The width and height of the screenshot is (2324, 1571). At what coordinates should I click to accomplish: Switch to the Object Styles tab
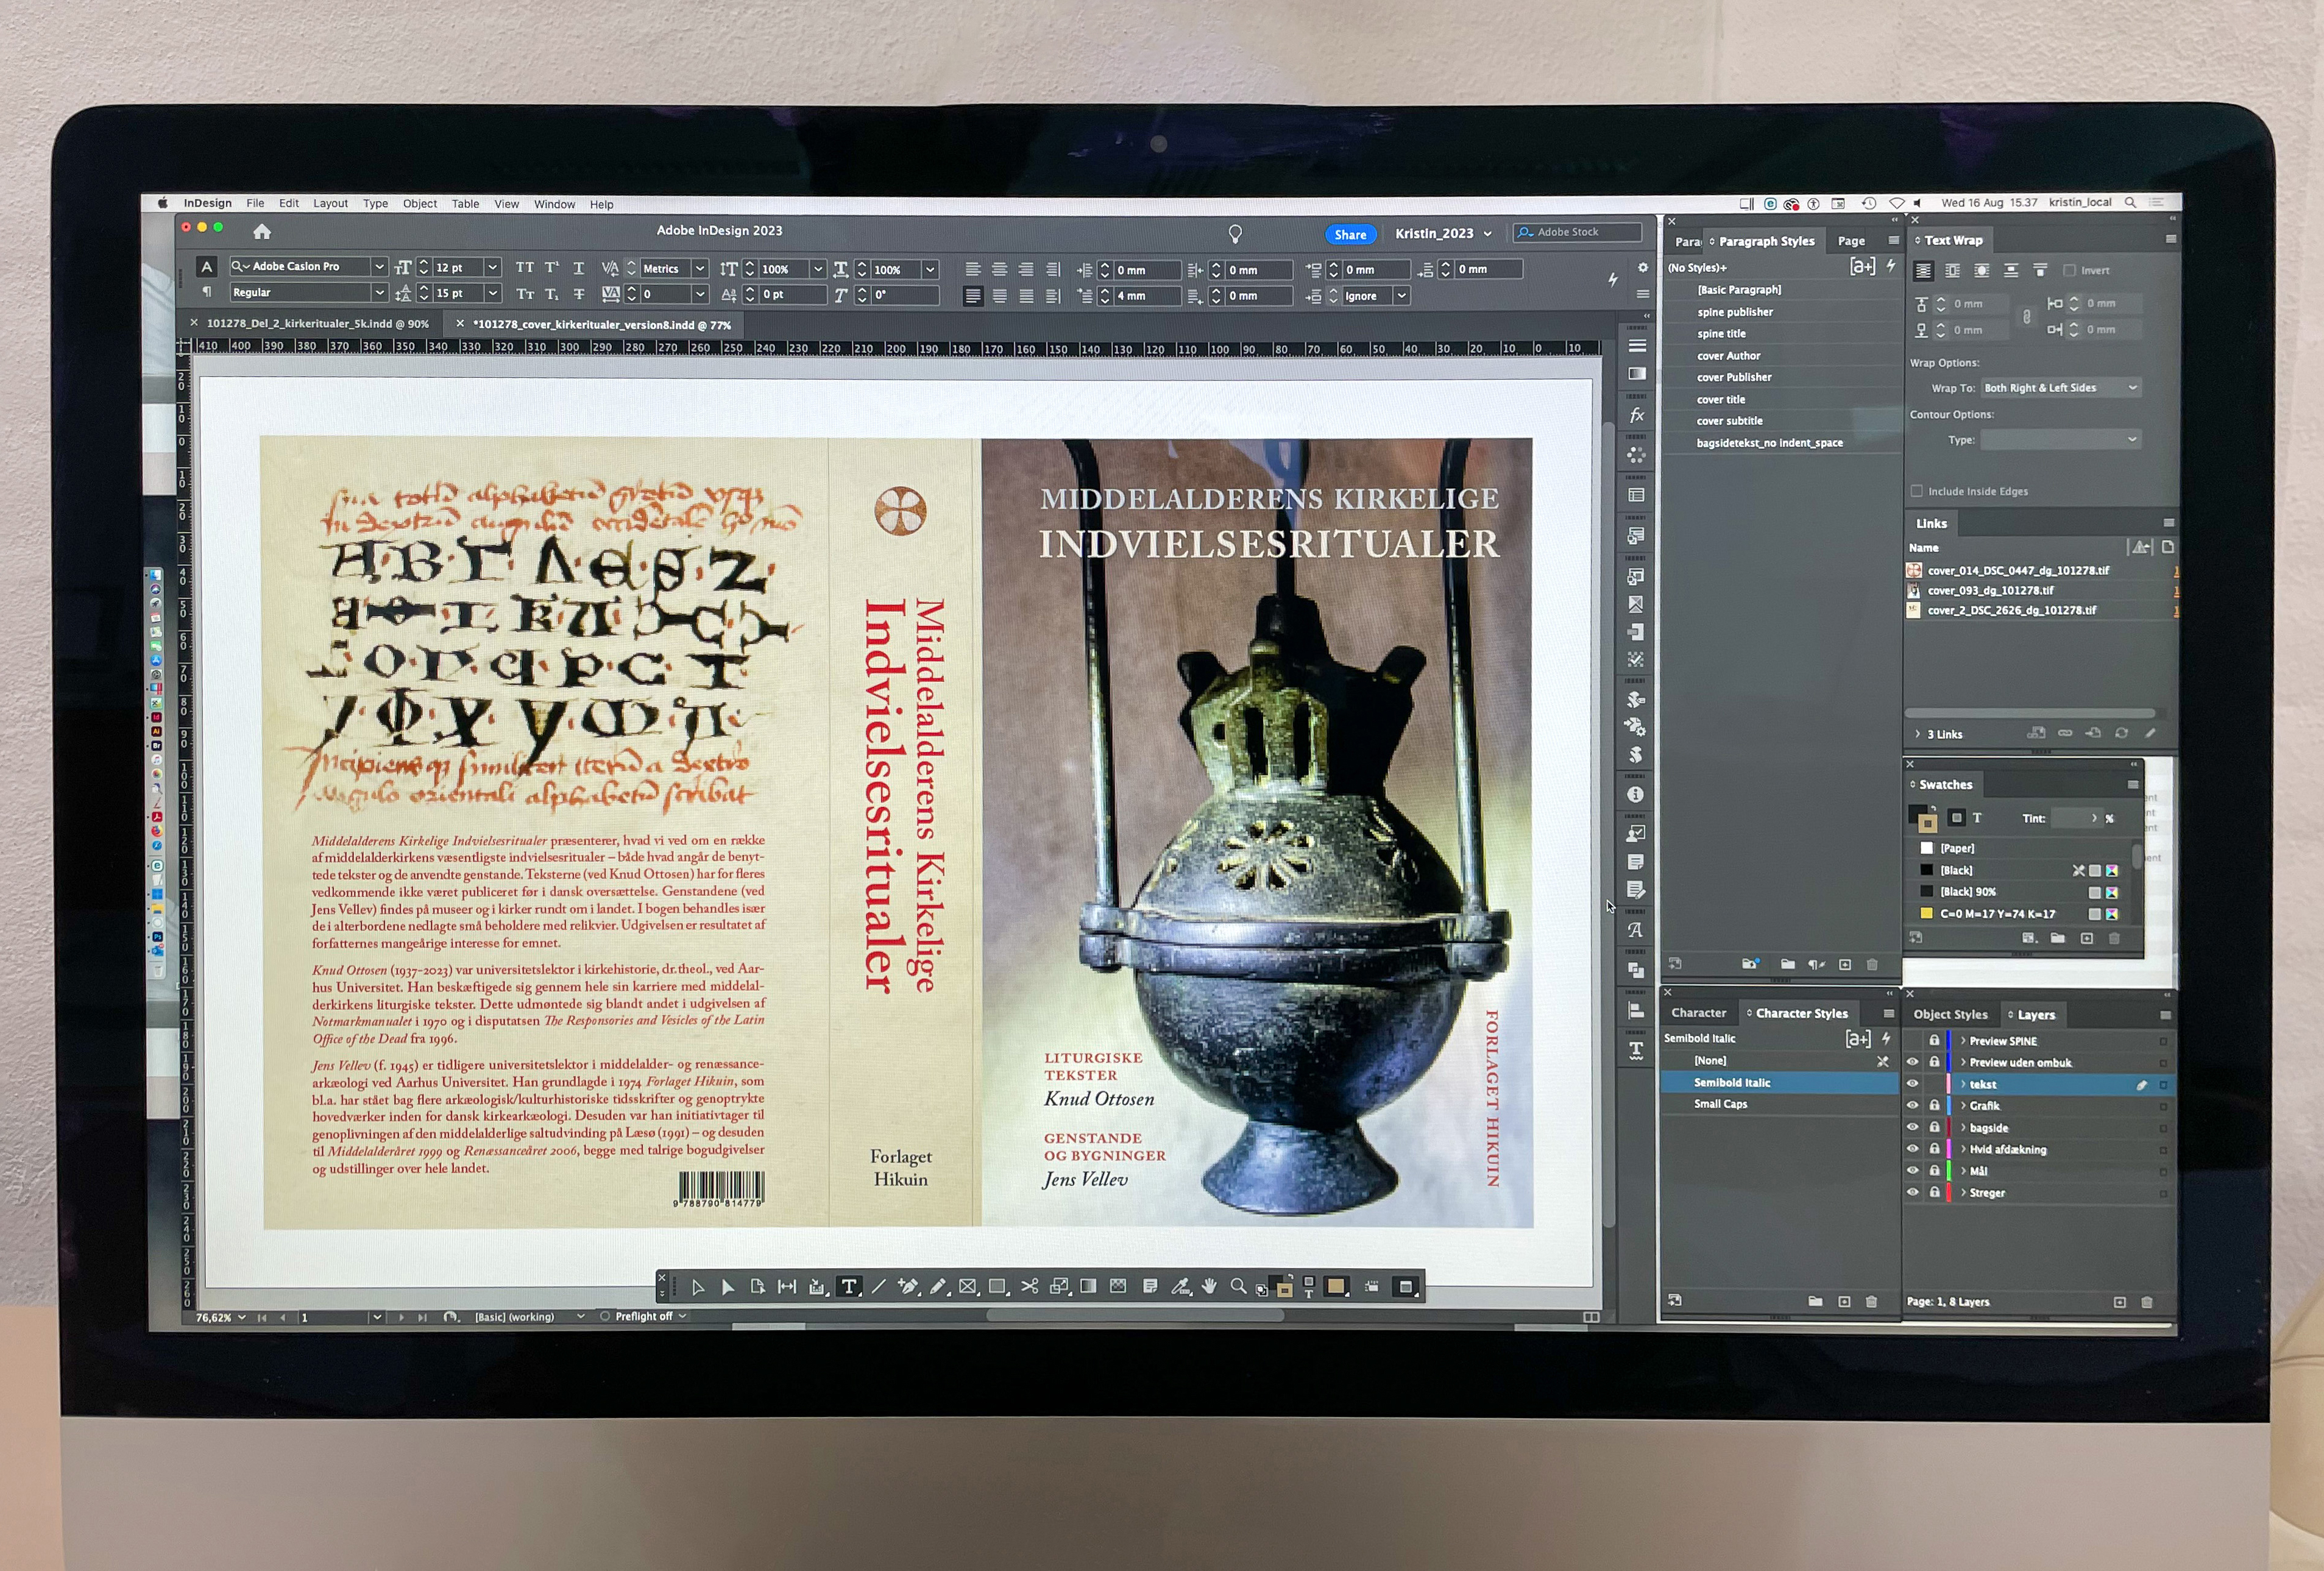[1950, 1015]
